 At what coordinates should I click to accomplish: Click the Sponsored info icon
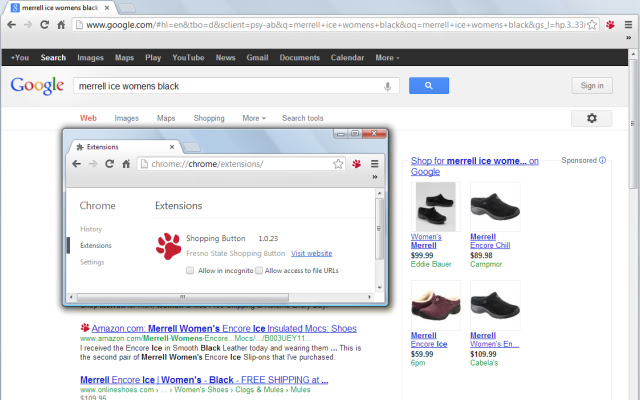pos(602,160)
